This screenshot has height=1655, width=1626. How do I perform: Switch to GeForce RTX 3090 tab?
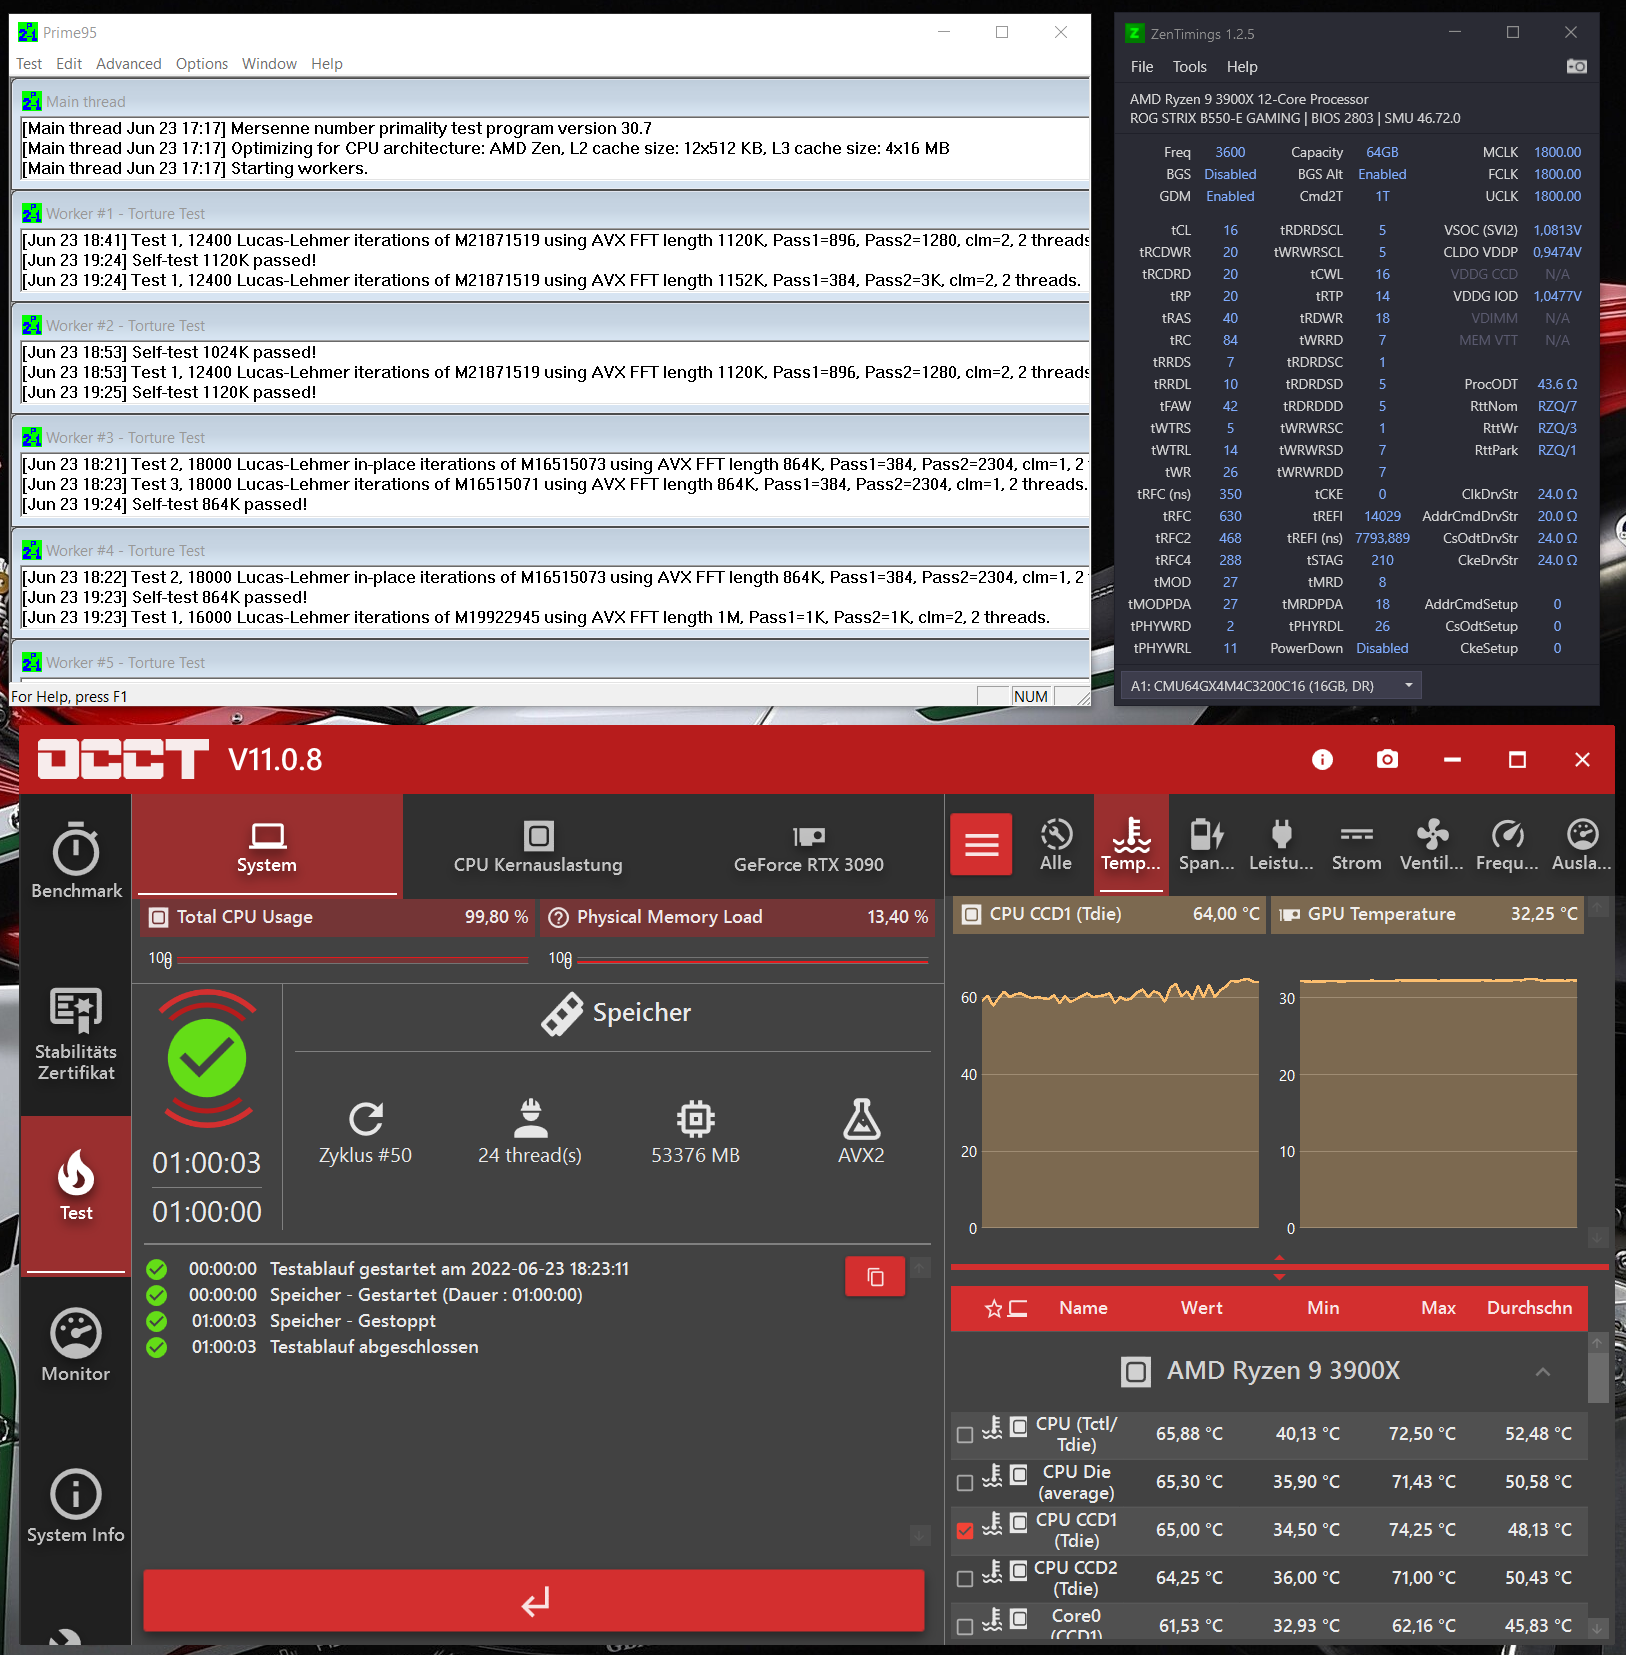click(809, 847)
